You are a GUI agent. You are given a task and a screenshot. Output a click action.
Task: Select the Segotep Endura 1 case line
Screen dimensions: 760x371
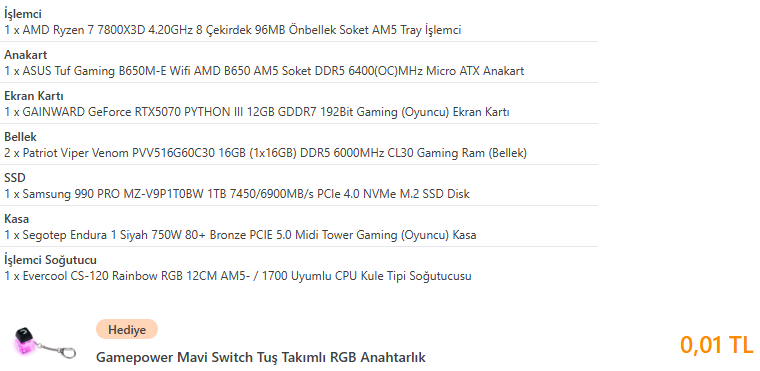(x=240, y=236)
